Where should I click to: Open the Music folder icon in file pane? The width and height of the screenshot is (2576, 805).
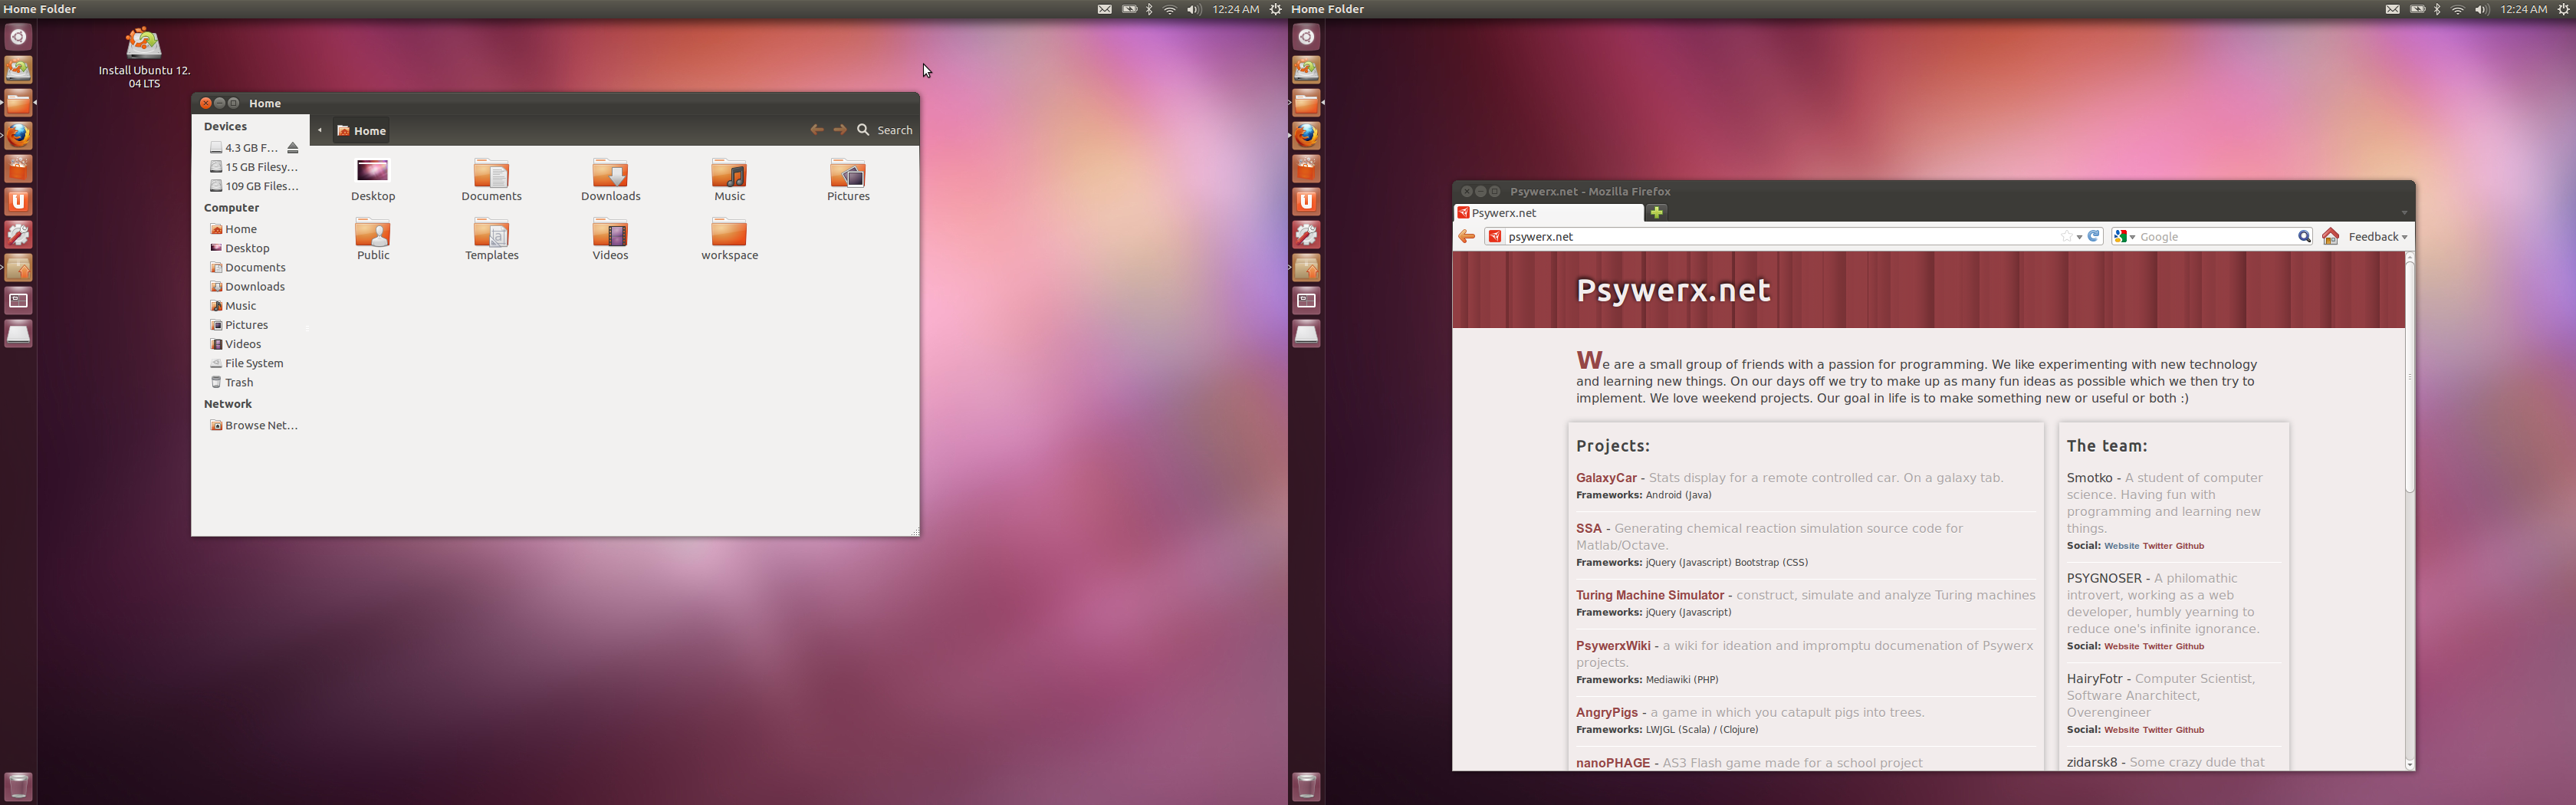(729, 172)
